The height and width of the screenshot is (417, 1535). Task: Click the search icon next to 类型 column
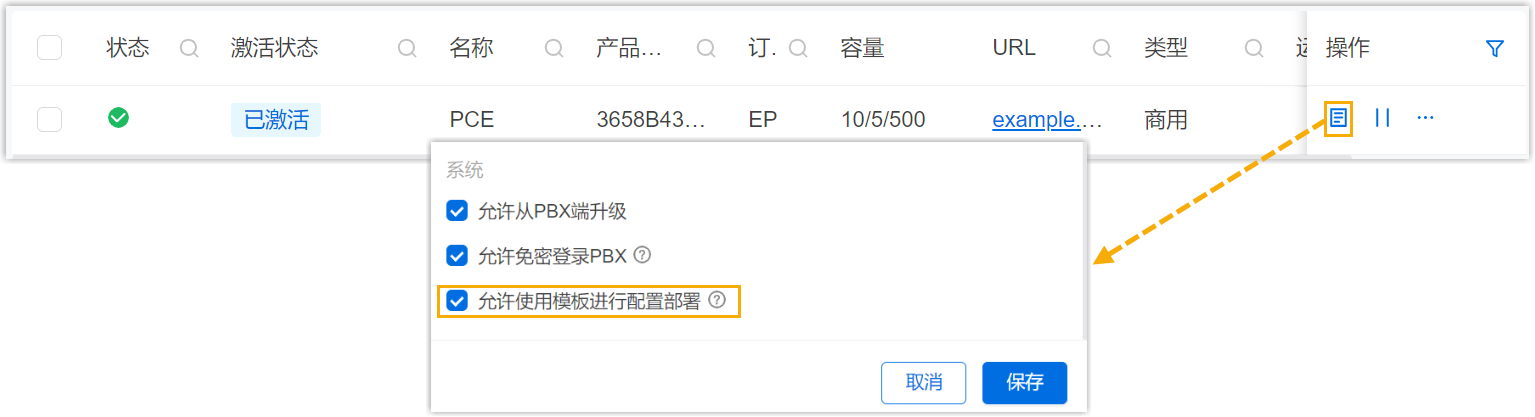click(x=1254, y=48)
